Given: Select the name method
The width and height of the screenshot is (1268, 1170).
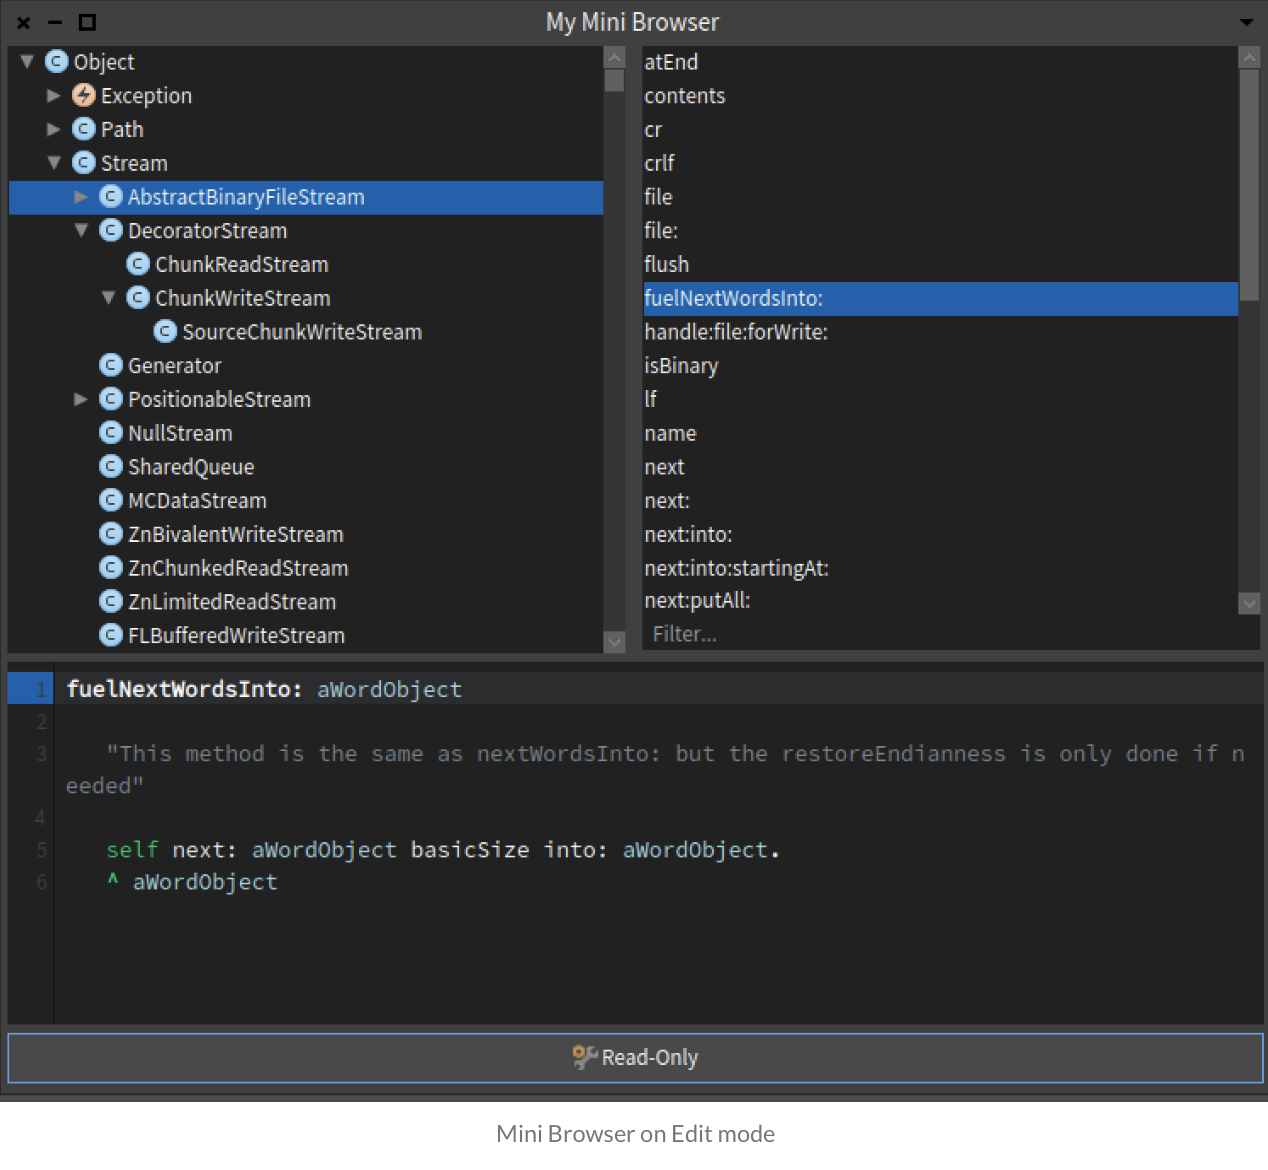Looking at the screenshot, I should [940, 433].
